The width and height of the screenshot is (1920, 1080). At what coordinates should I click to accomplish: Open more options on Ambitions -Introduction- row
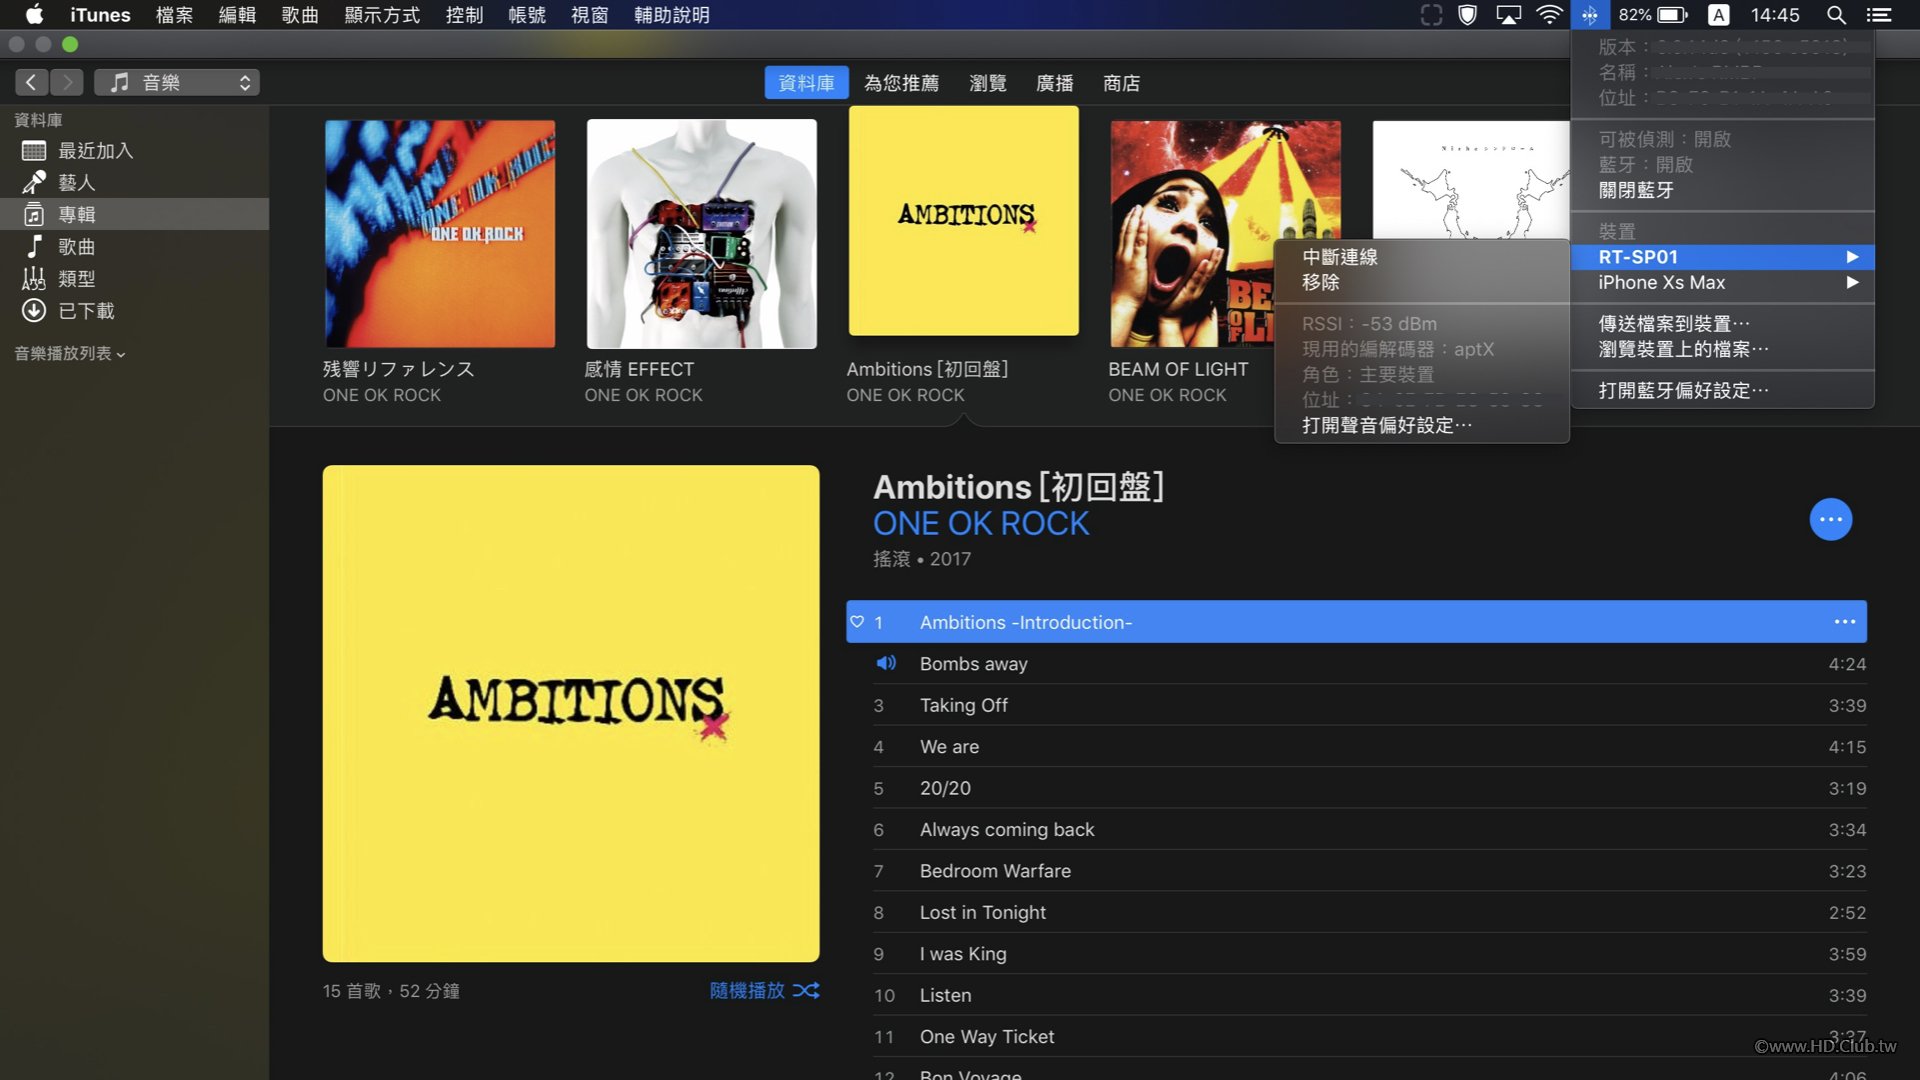click(x=1845, y=622)
